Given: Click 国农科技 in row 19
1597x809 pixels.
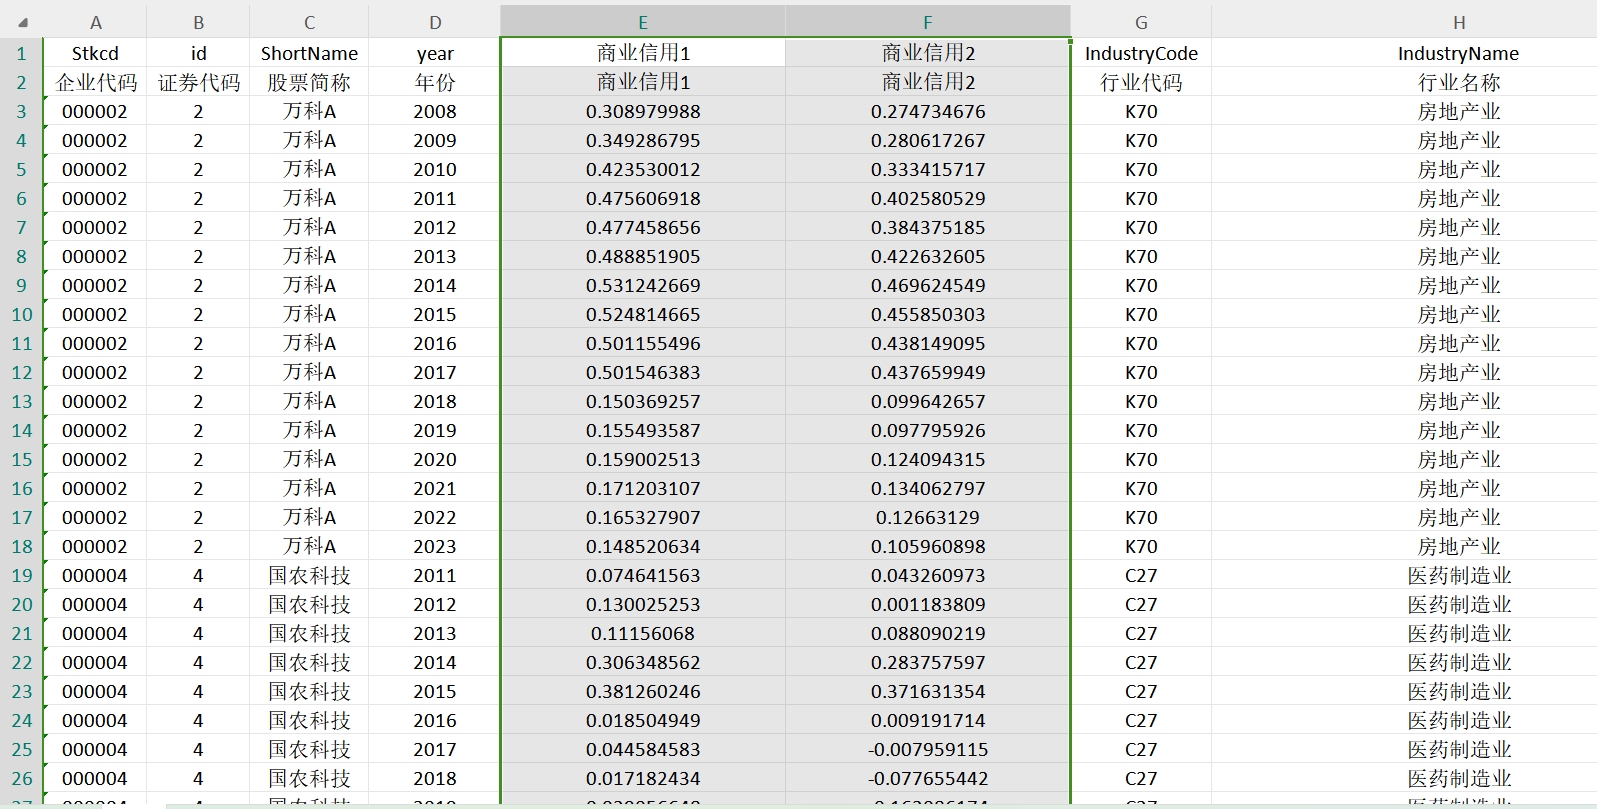Looking at the screenshot, I should [309, 575].
